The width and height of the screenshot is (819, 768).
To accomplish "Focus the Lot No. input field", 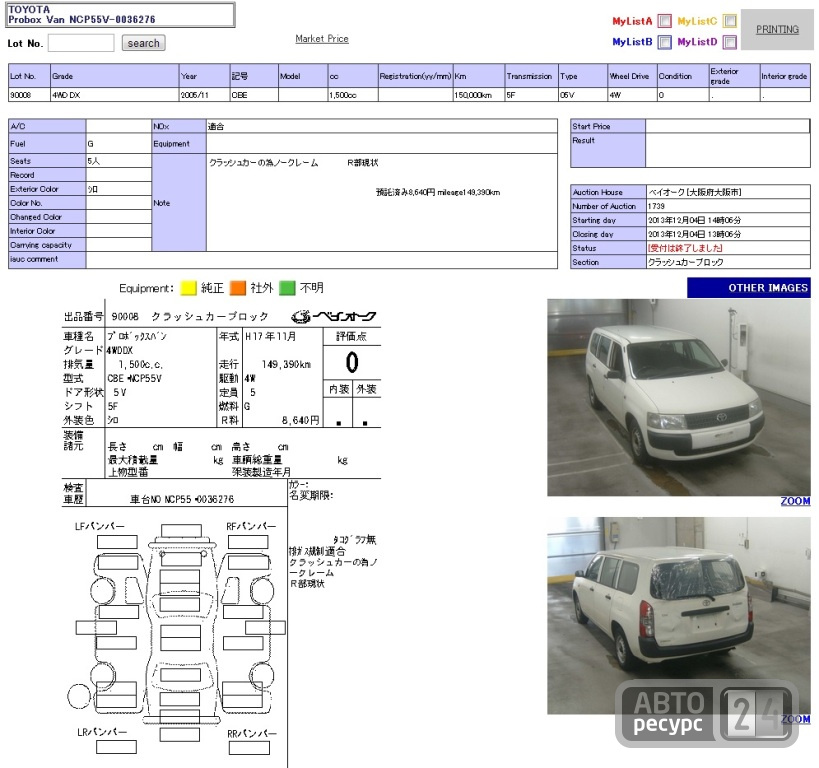I will point(81,43).
